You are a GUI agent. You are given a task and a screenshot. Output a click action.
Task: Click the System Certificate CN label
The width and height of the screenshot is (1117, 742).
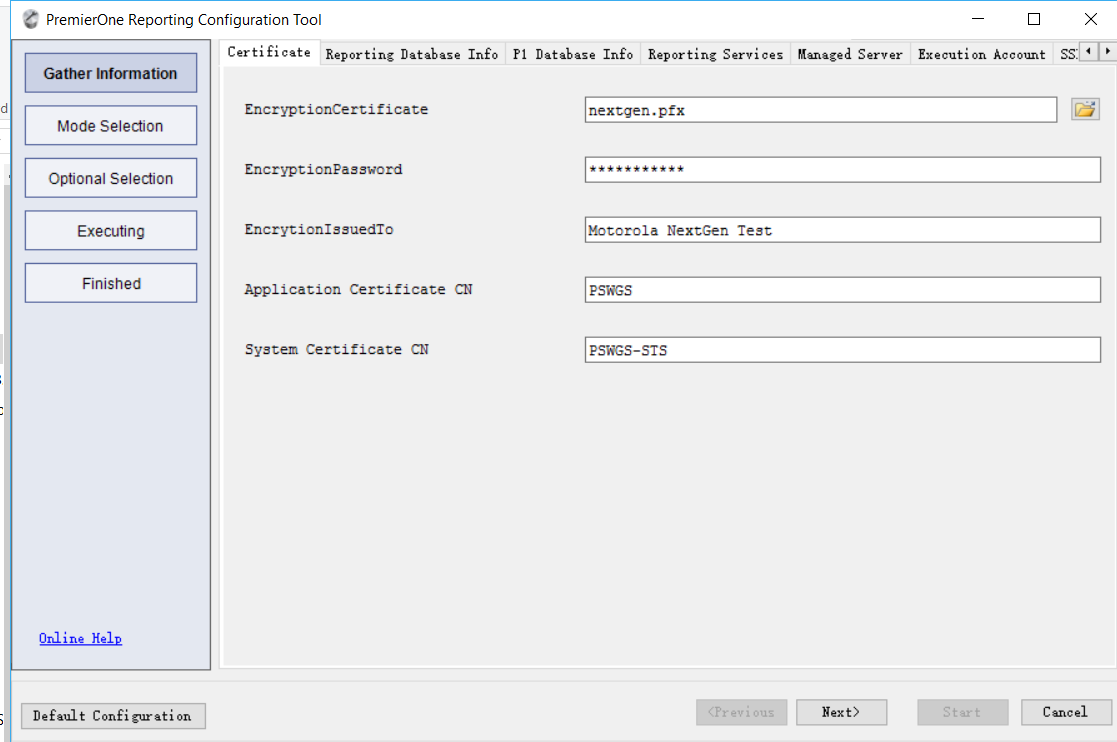click(336, 350)
